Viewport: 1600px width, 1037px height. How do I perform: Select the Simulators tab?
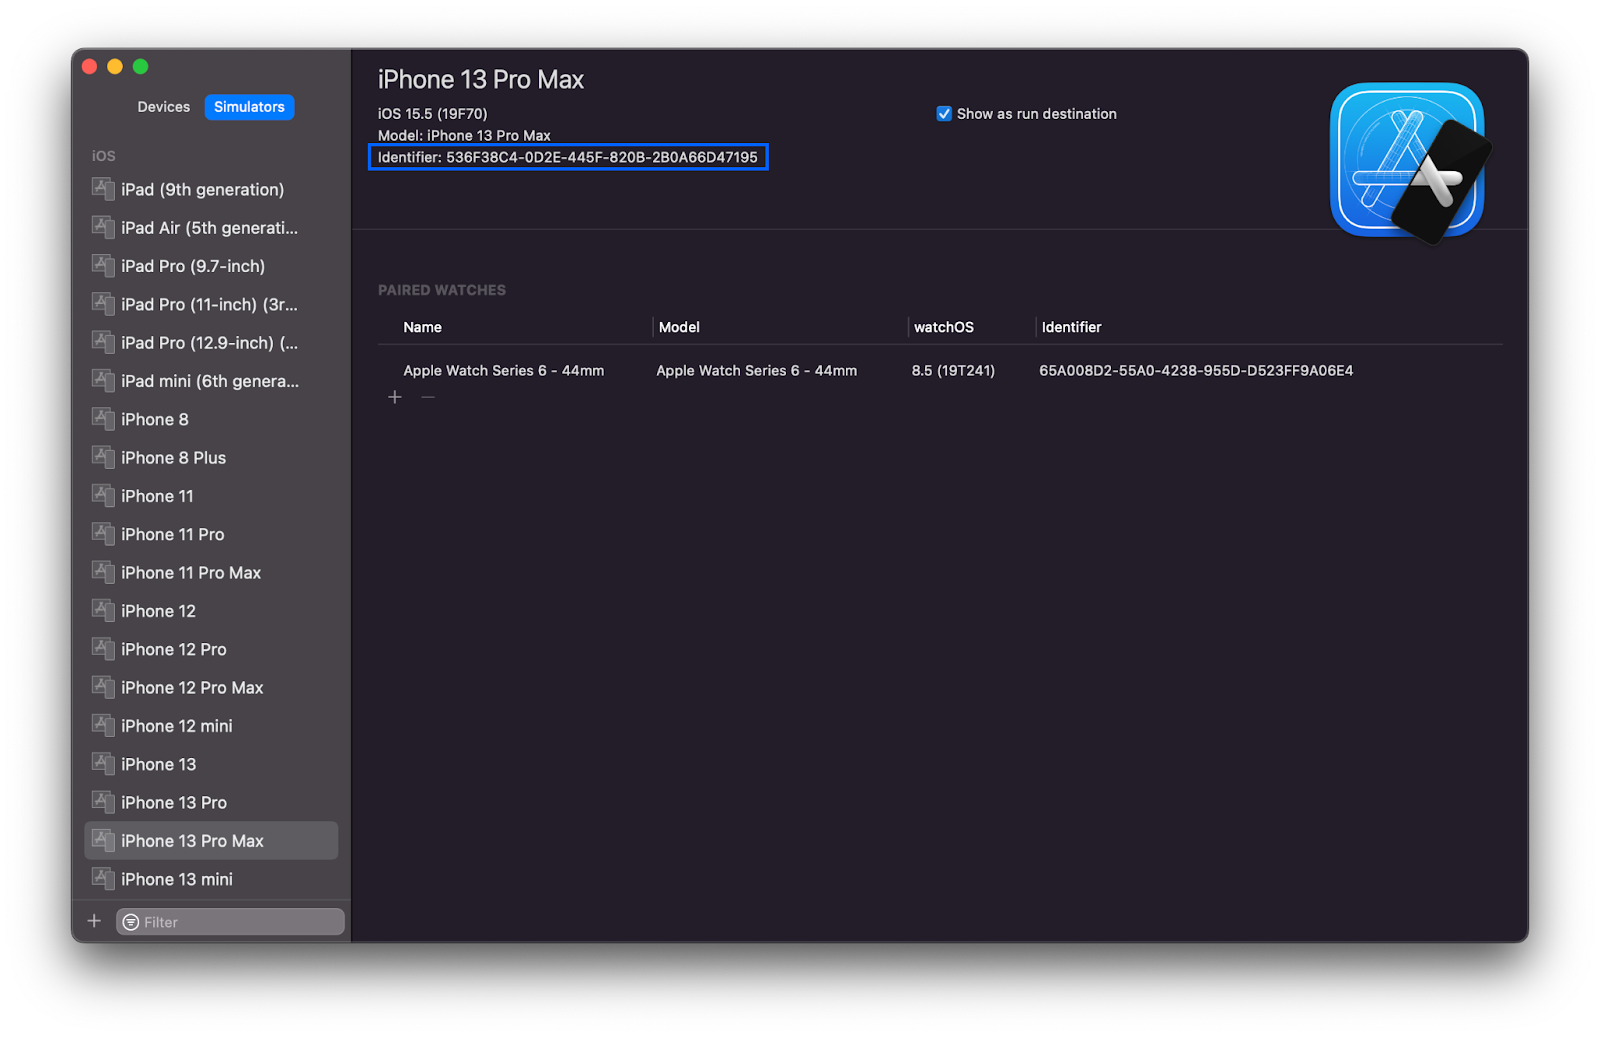point(249,107)
